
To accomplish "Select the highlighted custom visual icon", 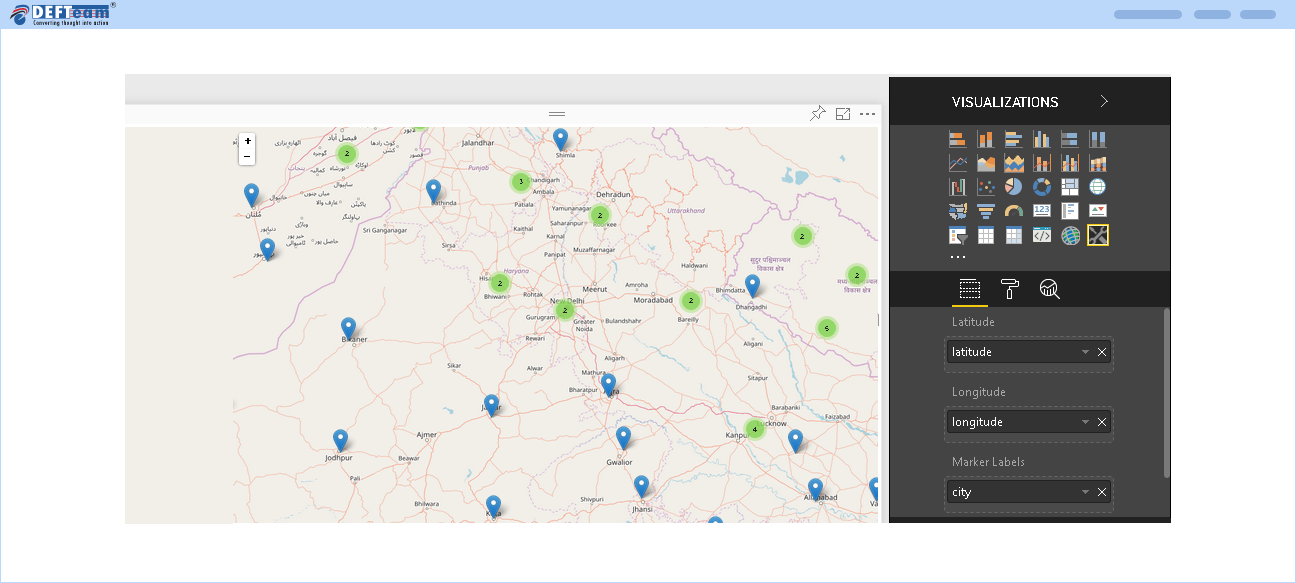I will 1098,236.
